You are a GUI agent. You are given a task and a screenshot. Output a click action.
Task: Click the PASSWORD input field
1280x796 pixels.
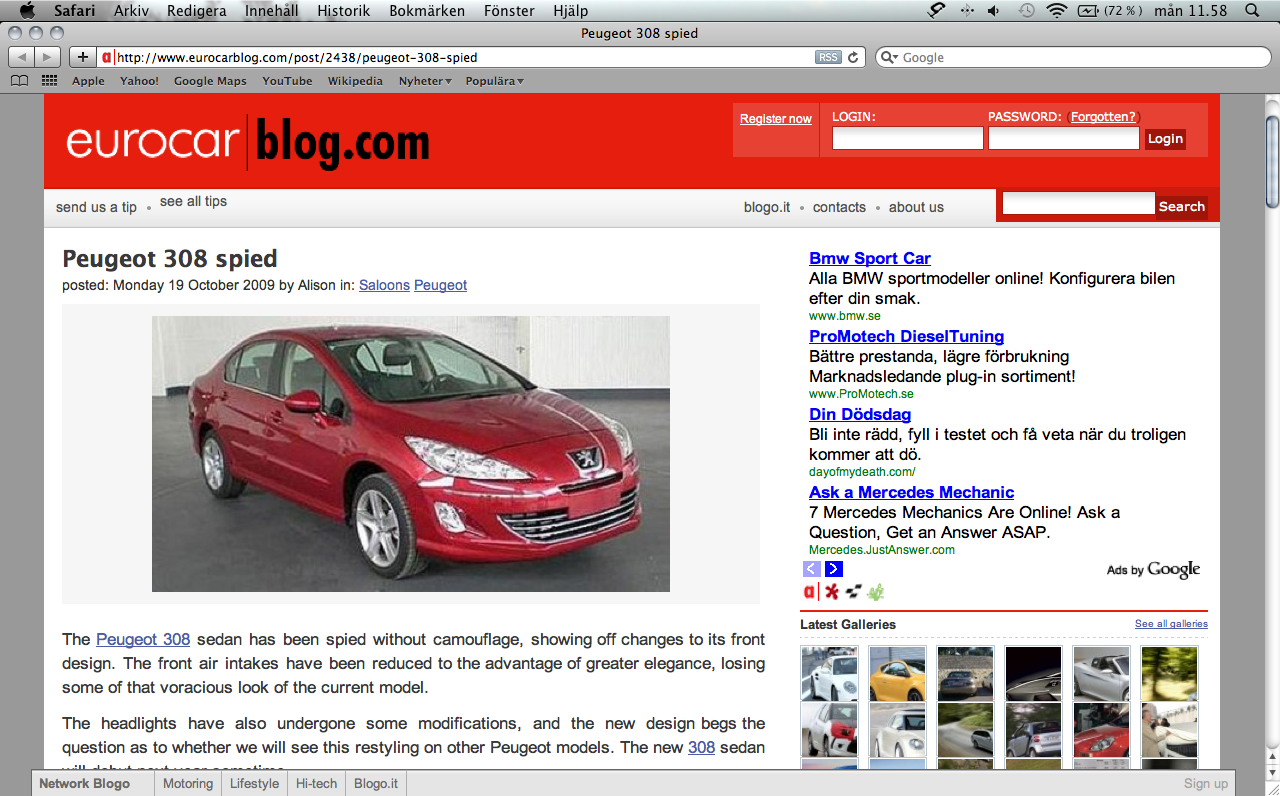1064,139
